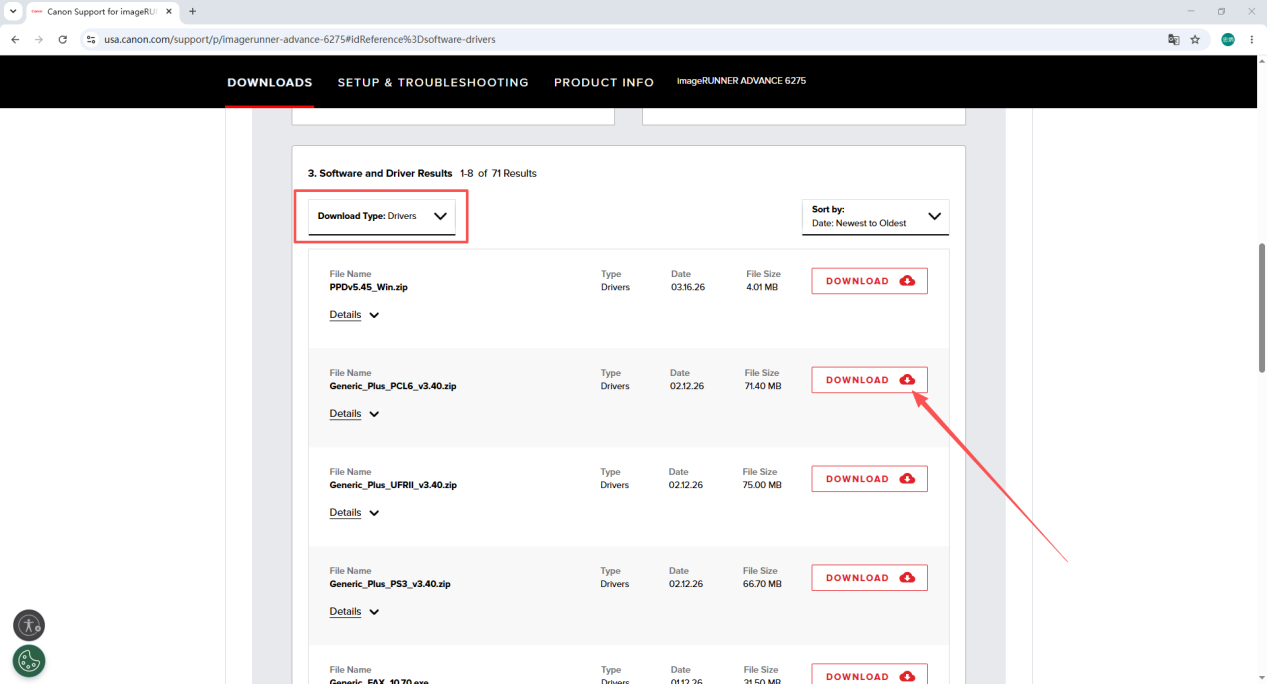This screenshot has width=1267, height=684.
Task: Click the page vertical scrollbar
Action: pos(1261,307)
